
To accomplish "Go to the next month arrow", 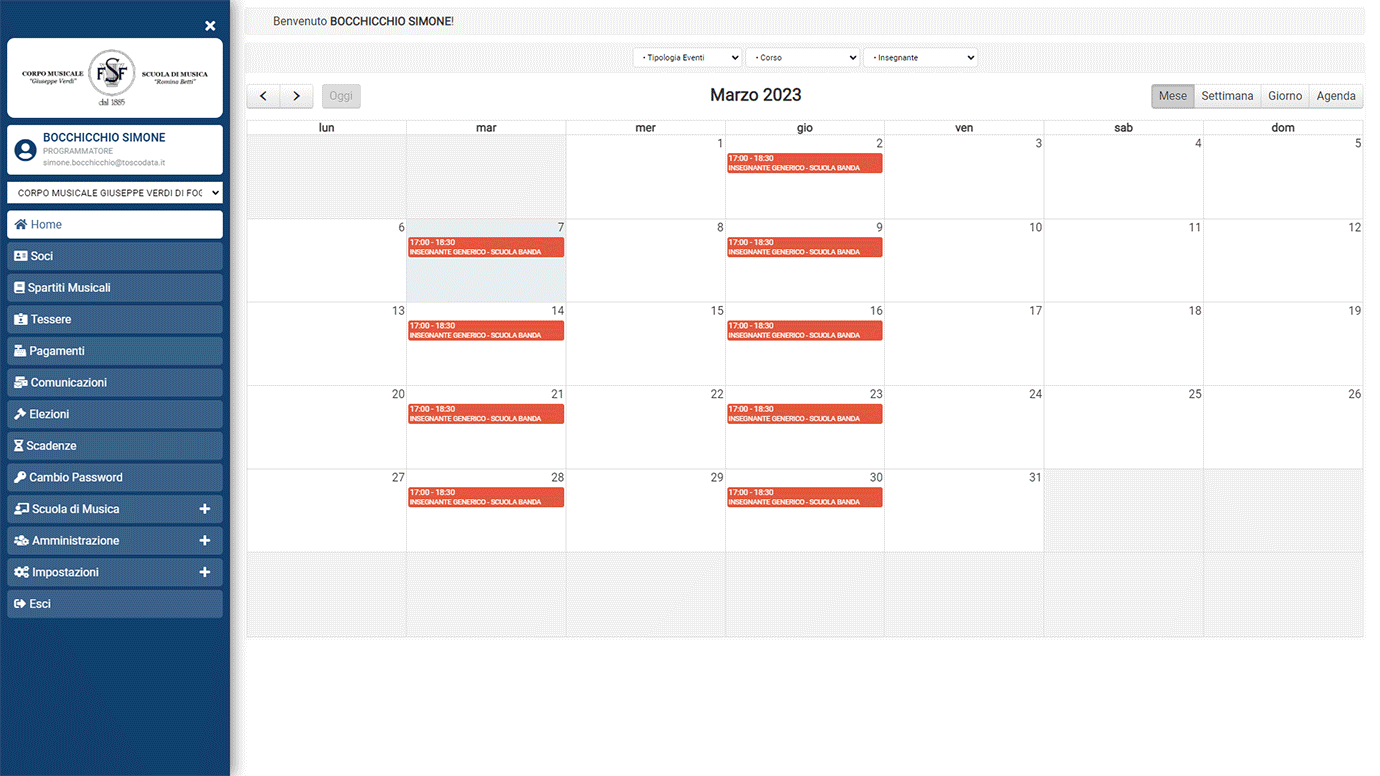I will click(x=296, y=96).
